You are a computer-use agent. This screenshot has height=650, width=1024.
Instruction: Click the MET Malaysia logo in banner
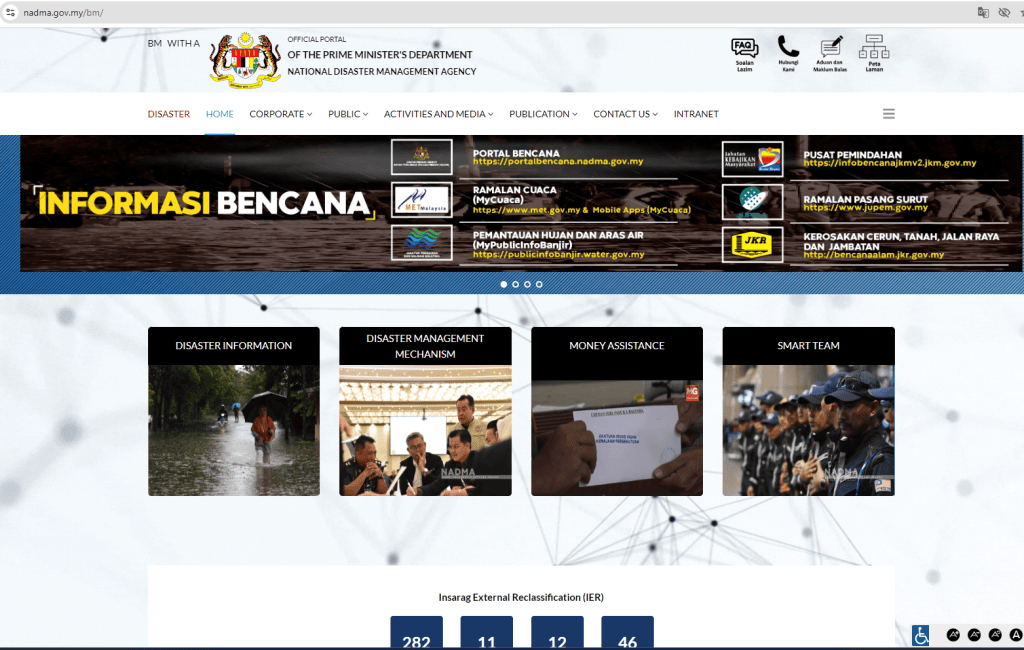(422, 199)
